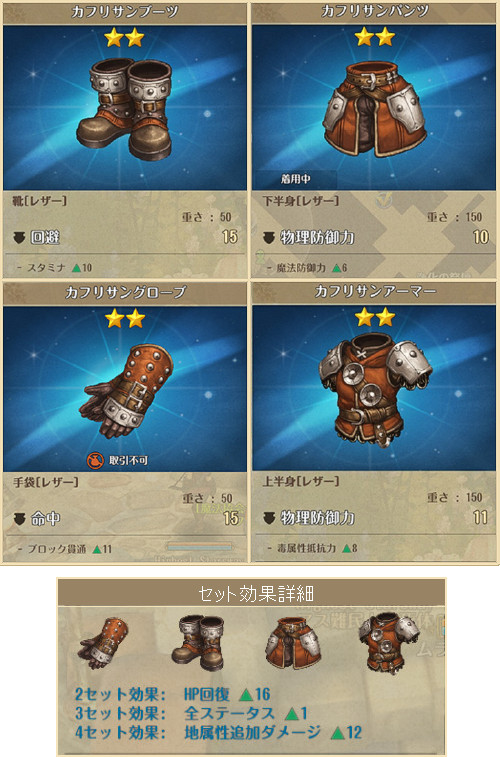This screenshot has height=757, width=500.
Task: Click the Kafrisun Boots item image
Action: (x=125, y=110)
